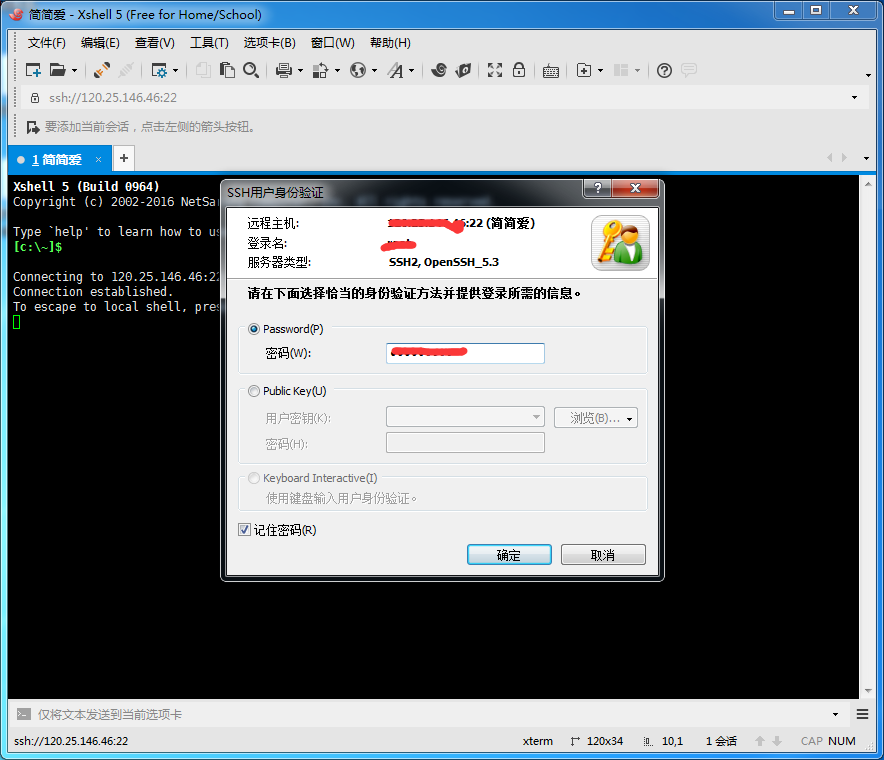Viewport: 884px width, 760px height.
Task: Click the 密码(W) password input field
Action: pos(465,353)
